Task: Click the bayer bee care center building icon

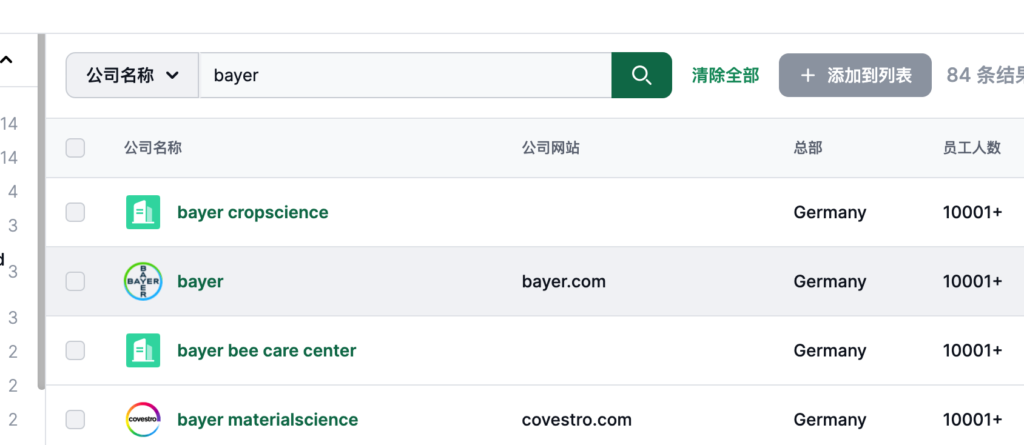Action: point(143,351)
